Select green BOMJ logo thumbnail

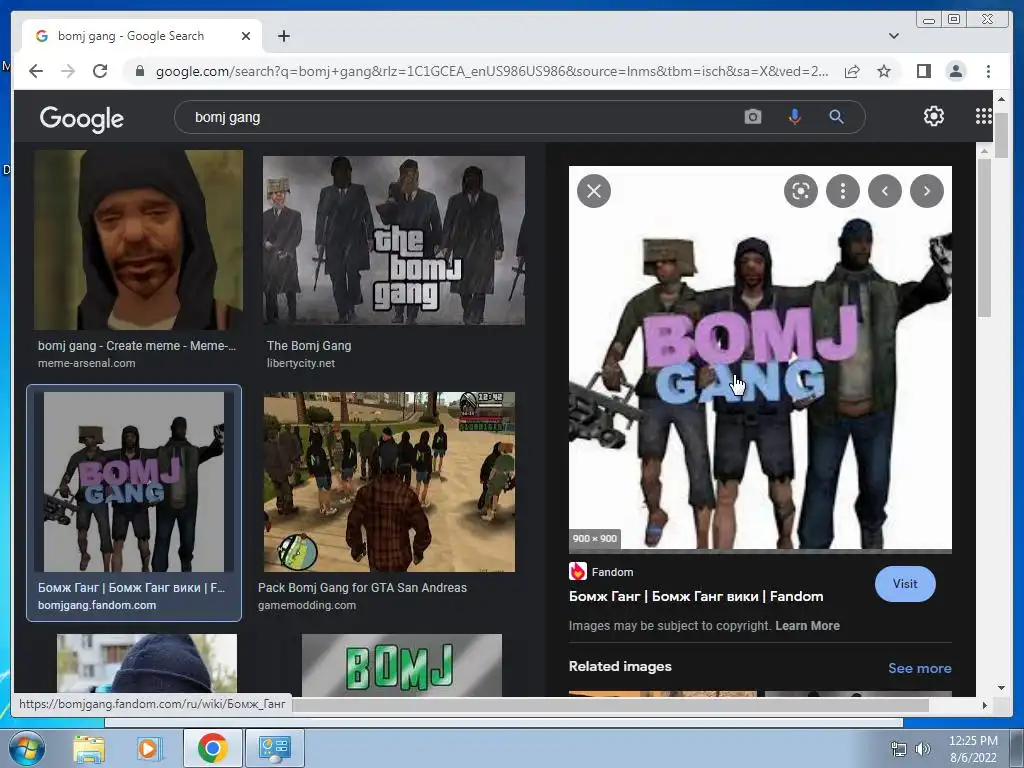[402, 665]
